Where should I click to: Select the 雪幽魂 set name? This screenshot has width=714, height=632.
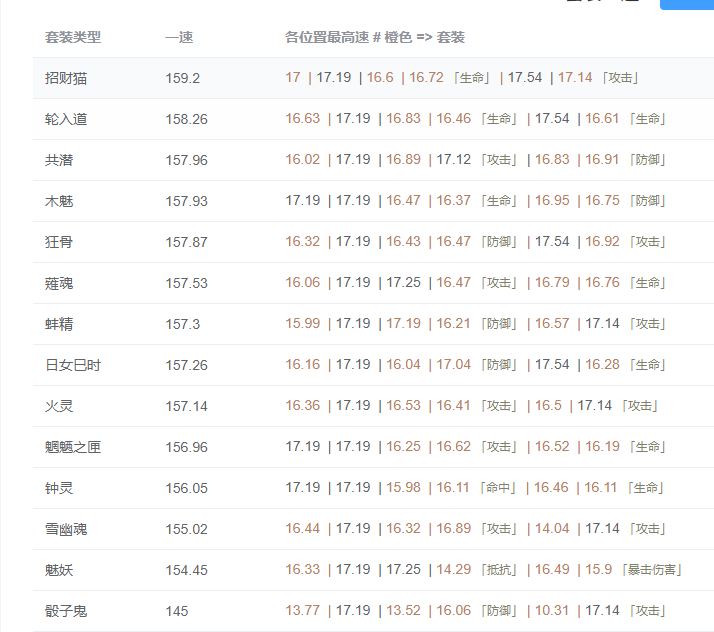coord(66,529)
